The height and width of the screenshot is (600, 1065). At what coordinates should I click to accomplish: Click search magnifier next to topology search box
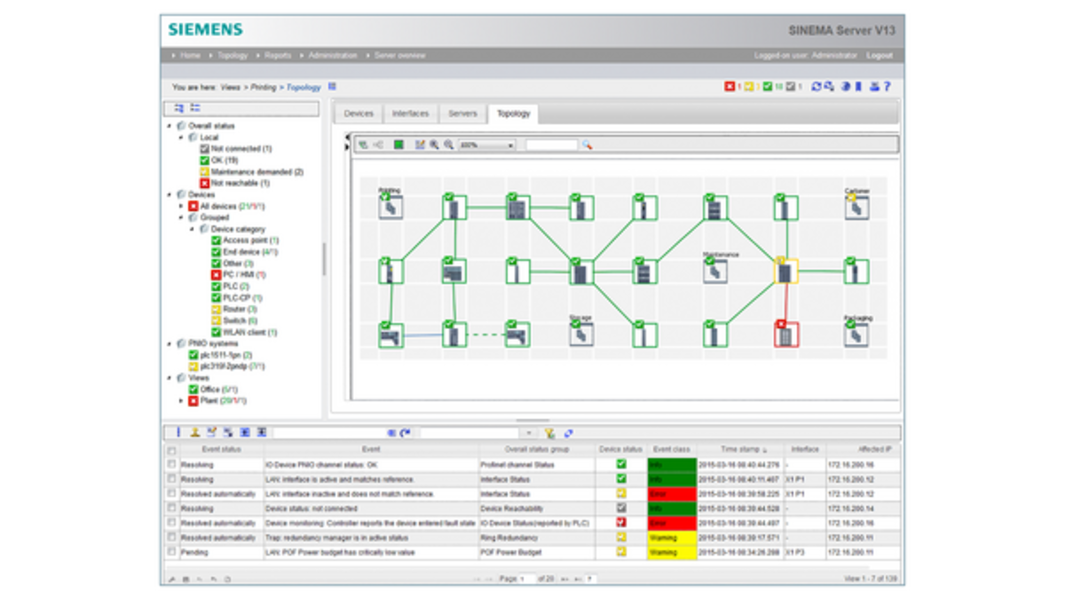pyautogui.click(x=587, y=145)
